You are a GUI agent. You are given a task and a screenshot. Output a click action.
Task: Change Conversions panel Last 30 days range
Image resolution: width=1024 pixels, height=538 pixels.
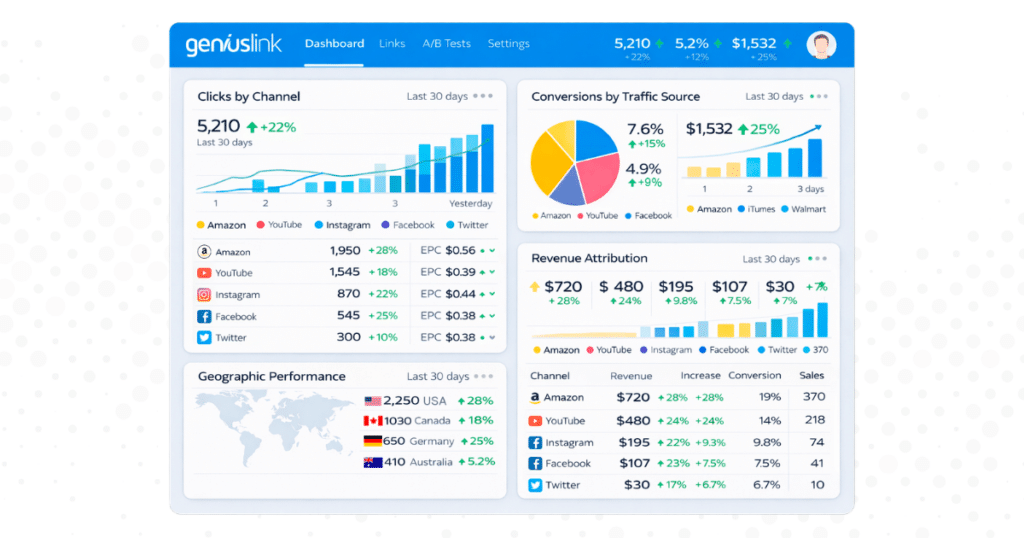pos(774,96)
